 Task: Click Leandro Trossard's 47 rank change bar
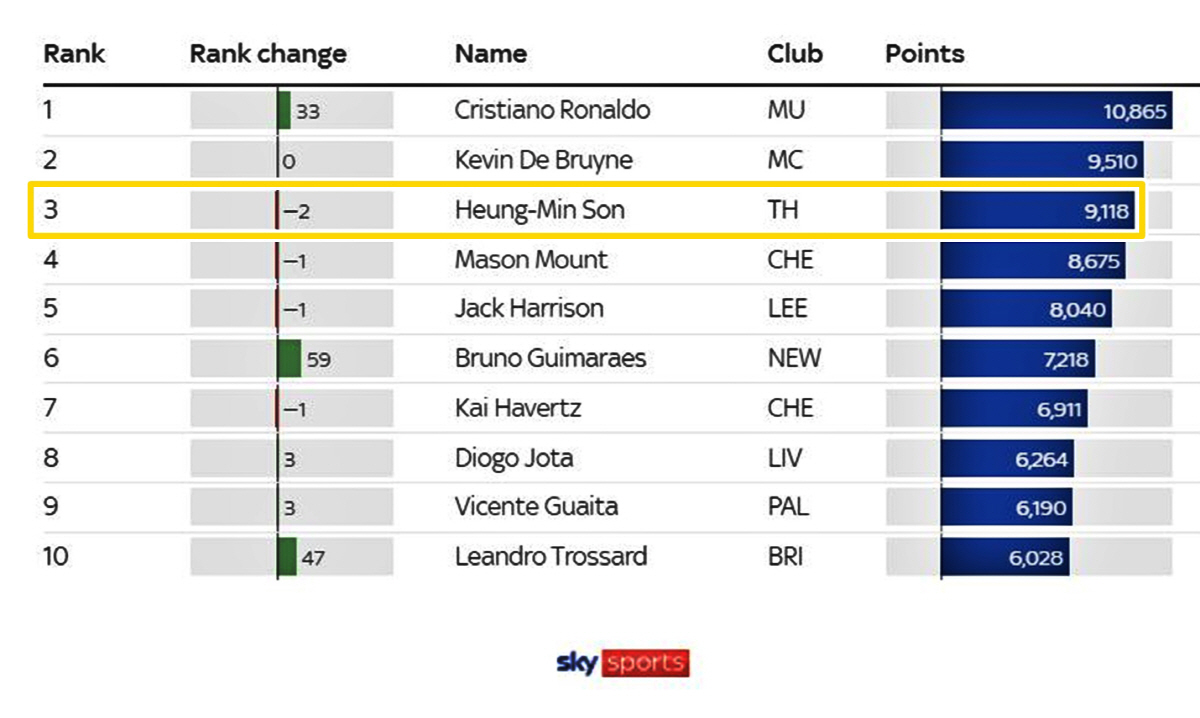tap(287, 557)
